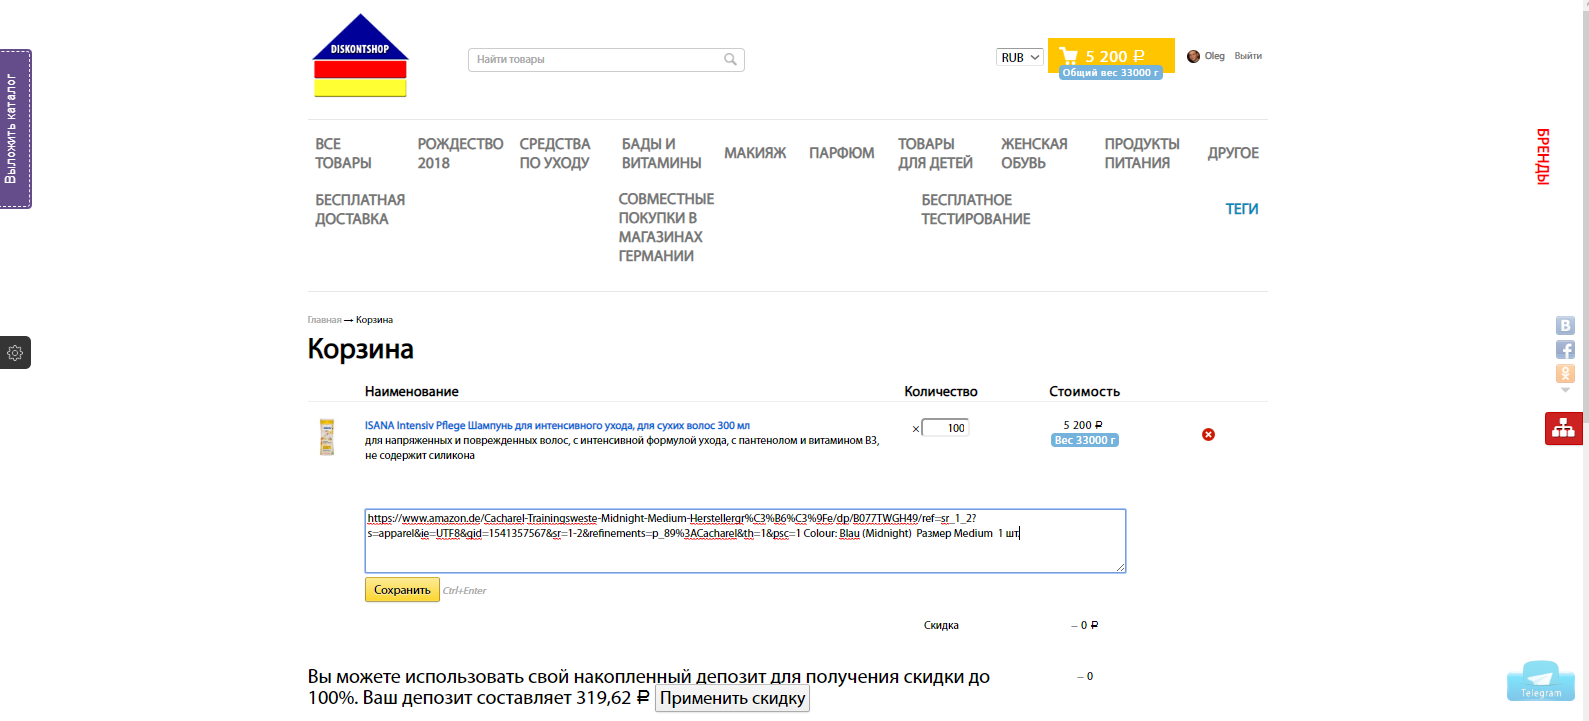Image resolution: width=1589 pixels, height=721 pixels.
Task: Share via the VK social icon
Action: point(1565,326)
